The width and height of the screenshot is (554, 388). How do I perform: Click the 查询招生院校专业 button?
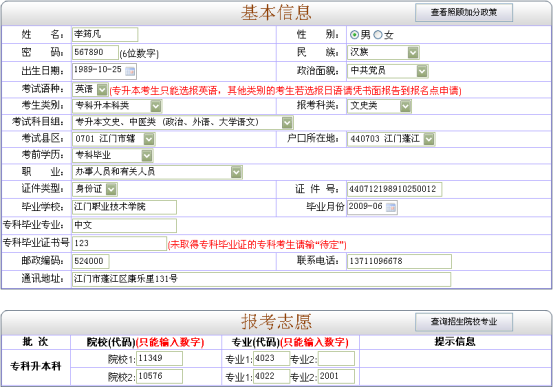click(464, 322)
